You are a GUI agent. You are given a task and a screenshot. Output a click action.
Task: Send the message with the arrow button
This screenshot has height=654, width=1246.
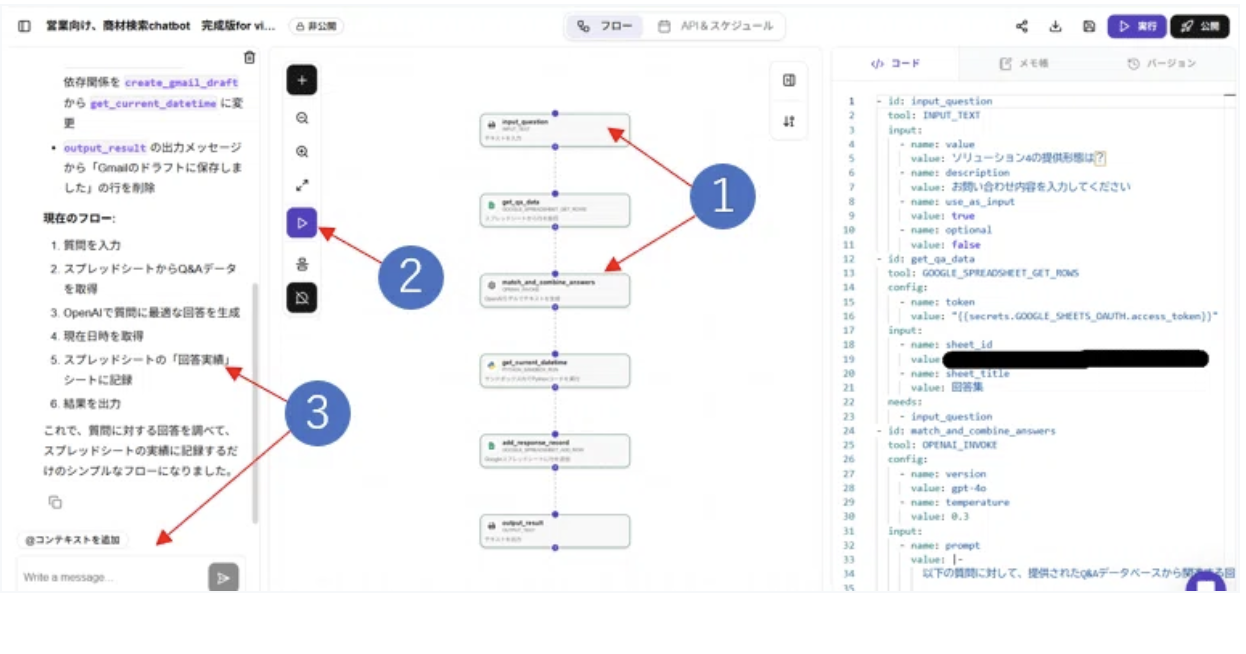(x=223, y=577)
